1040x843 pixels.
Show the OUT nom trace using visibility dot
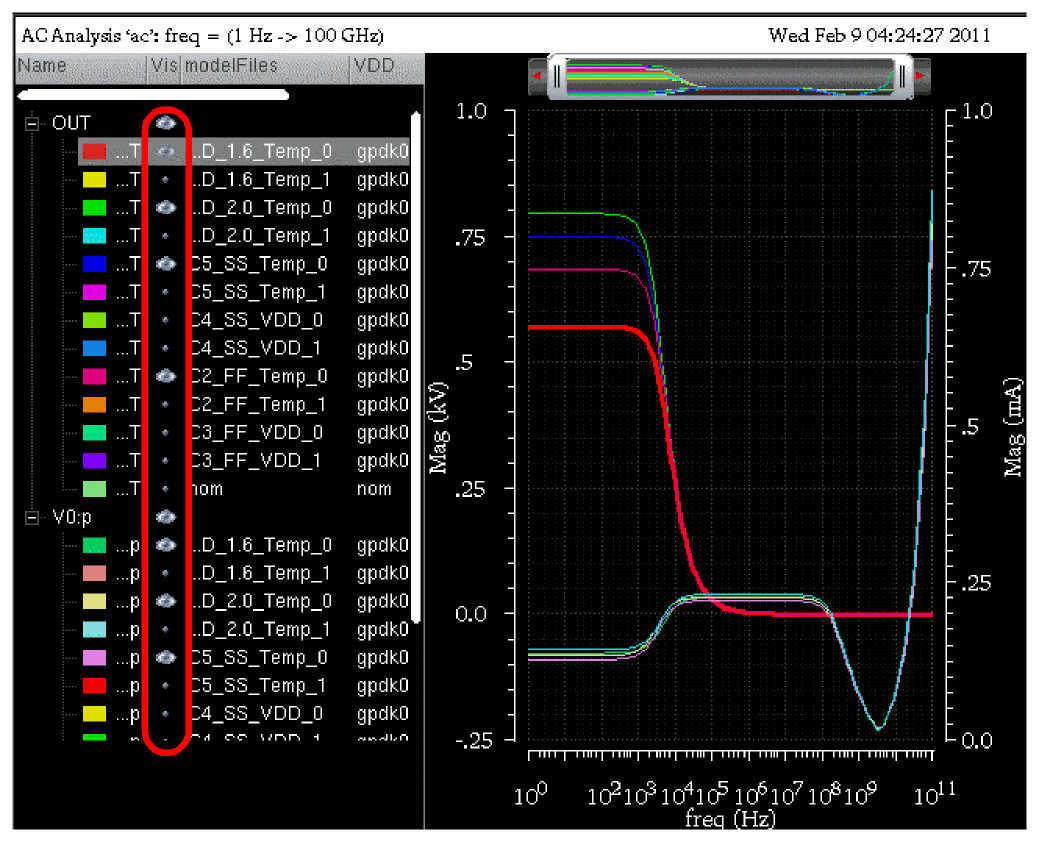click(x=166, y=489)
